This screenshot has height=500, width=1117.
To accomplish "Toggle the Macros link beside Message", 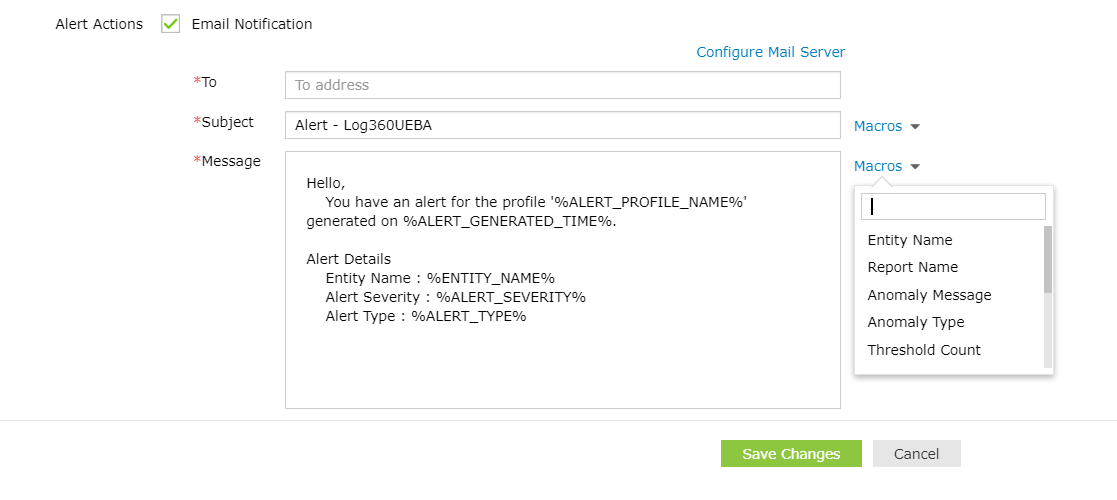I will pyautogui.click(x=878, y=166).
